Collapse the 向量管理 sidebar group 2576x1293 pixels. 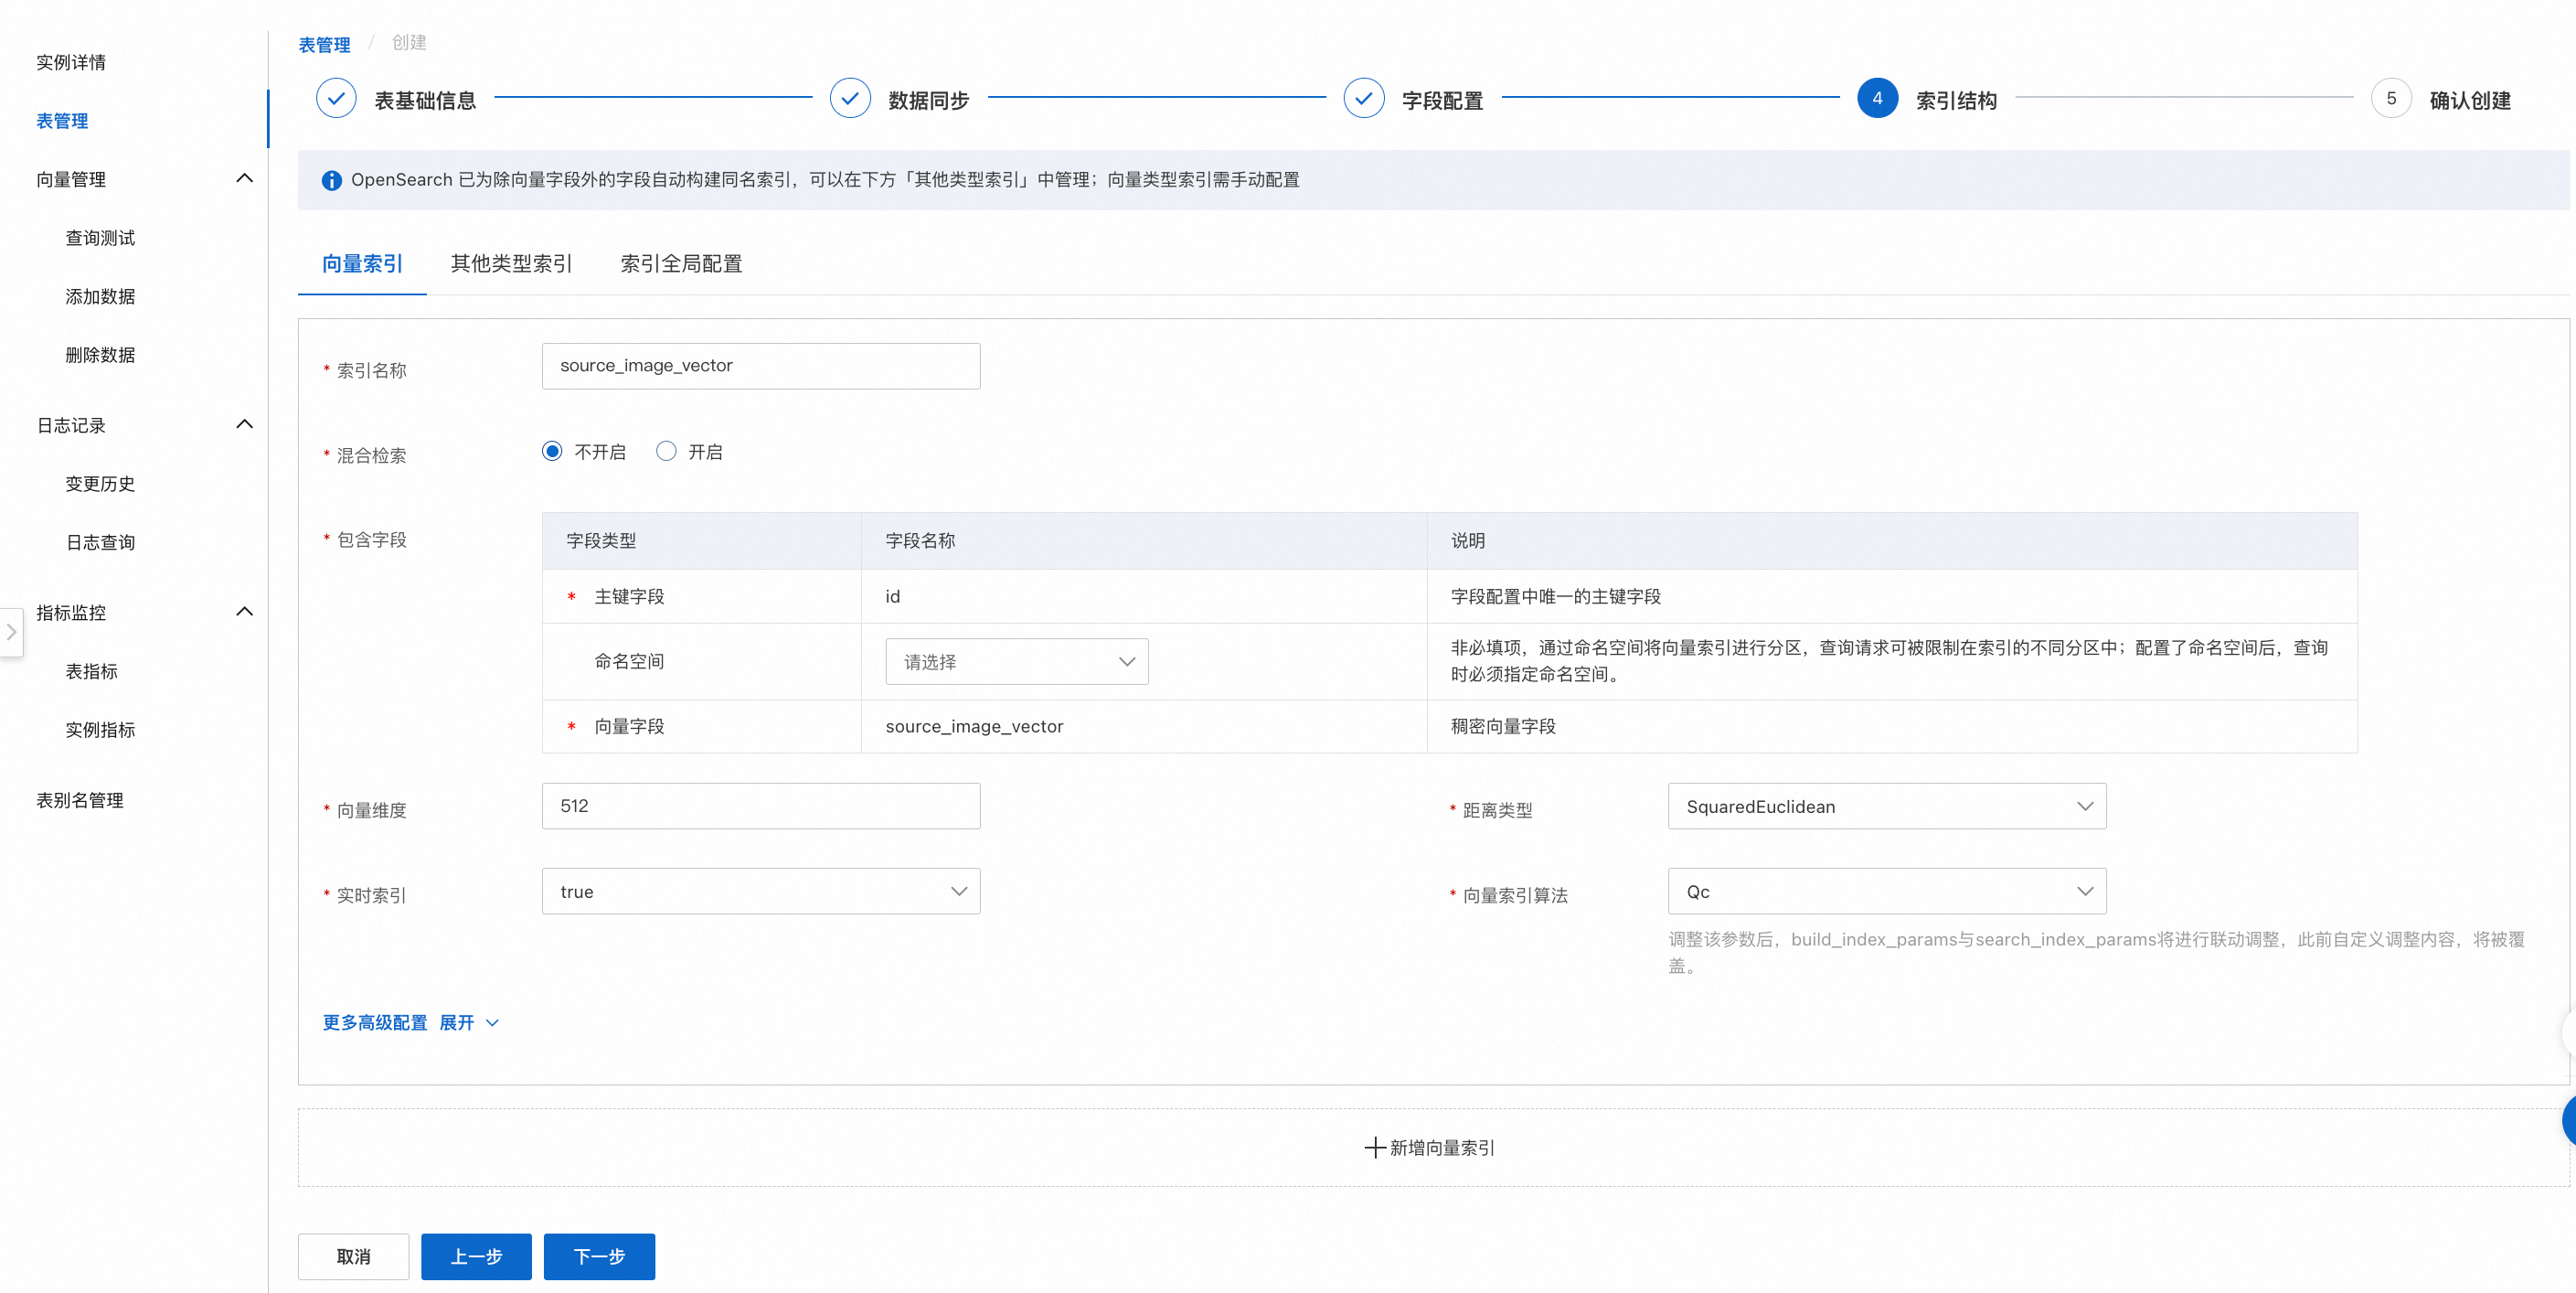(244, 178)
